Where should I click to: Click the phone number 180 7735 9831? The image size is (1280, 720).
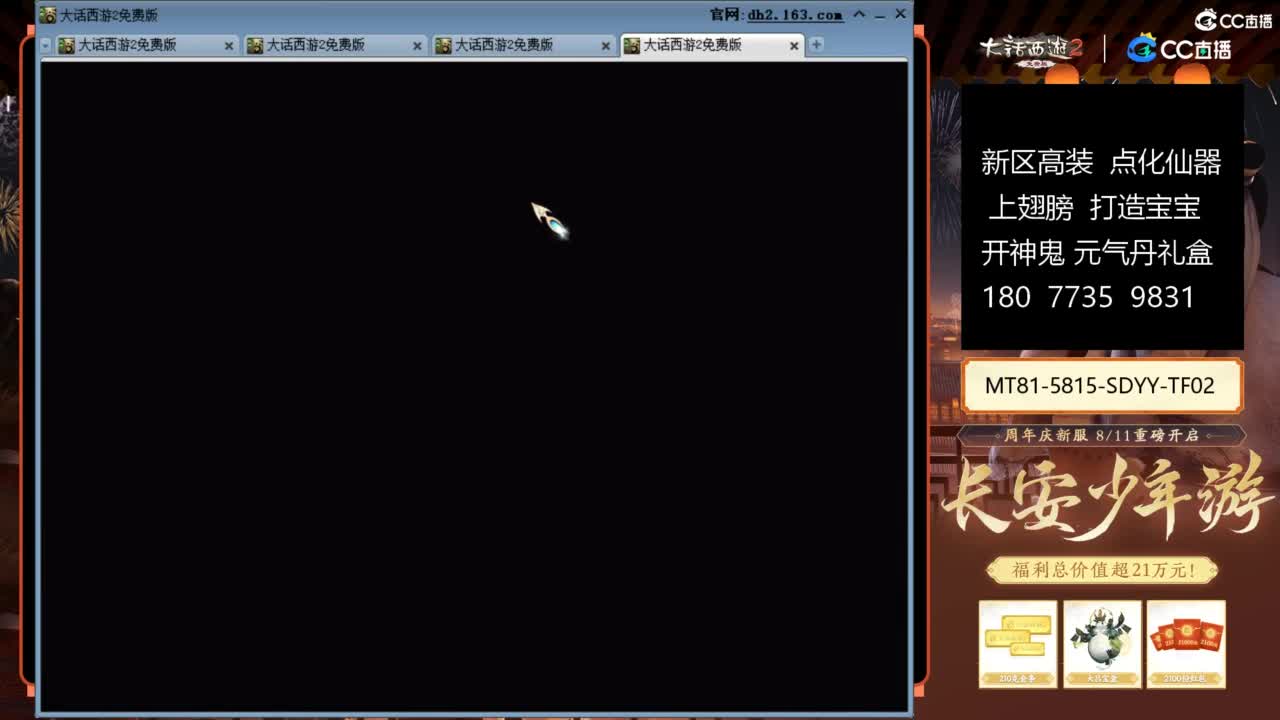pyautogui.click(x=1088, y=297)
